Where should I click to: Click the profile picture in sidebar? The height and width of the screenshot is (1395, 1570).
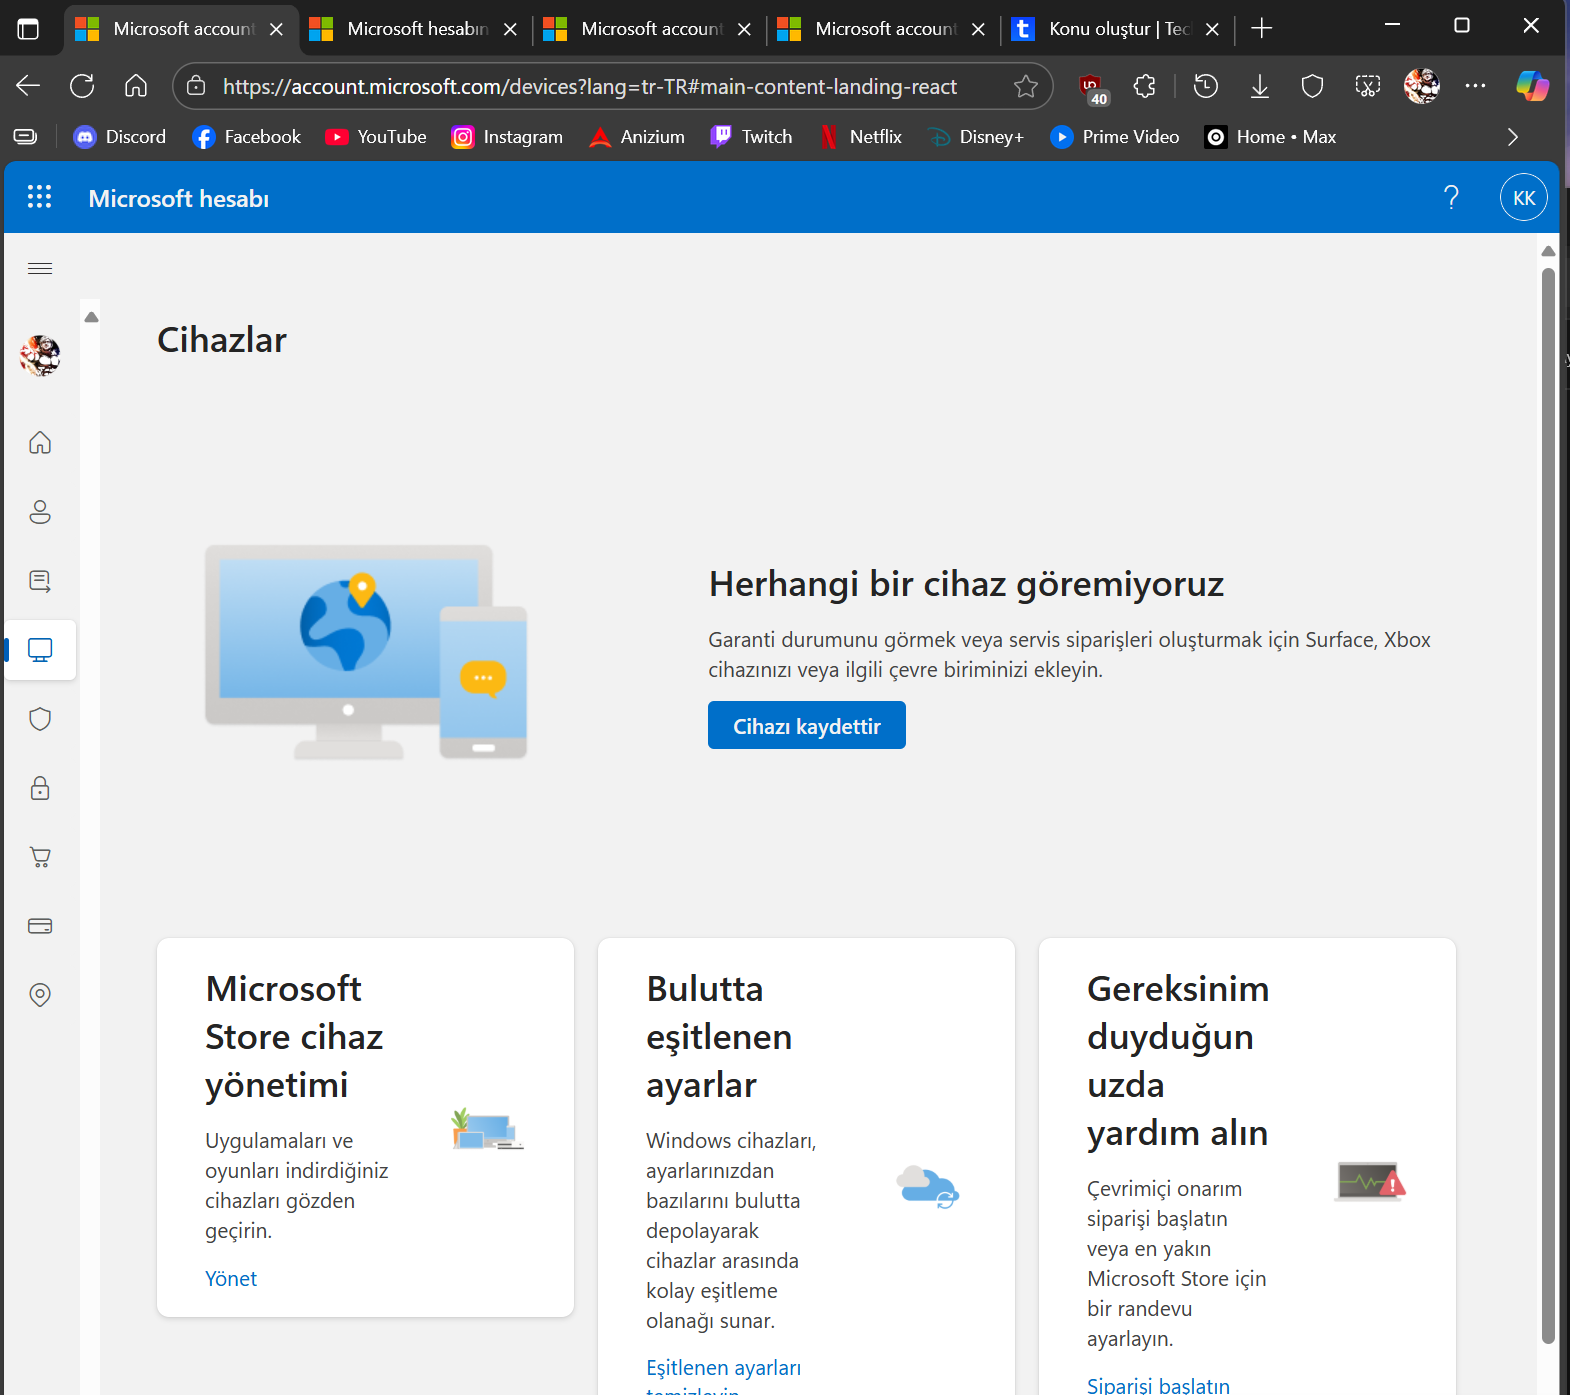pyautogui.click(x=40, y=356)
